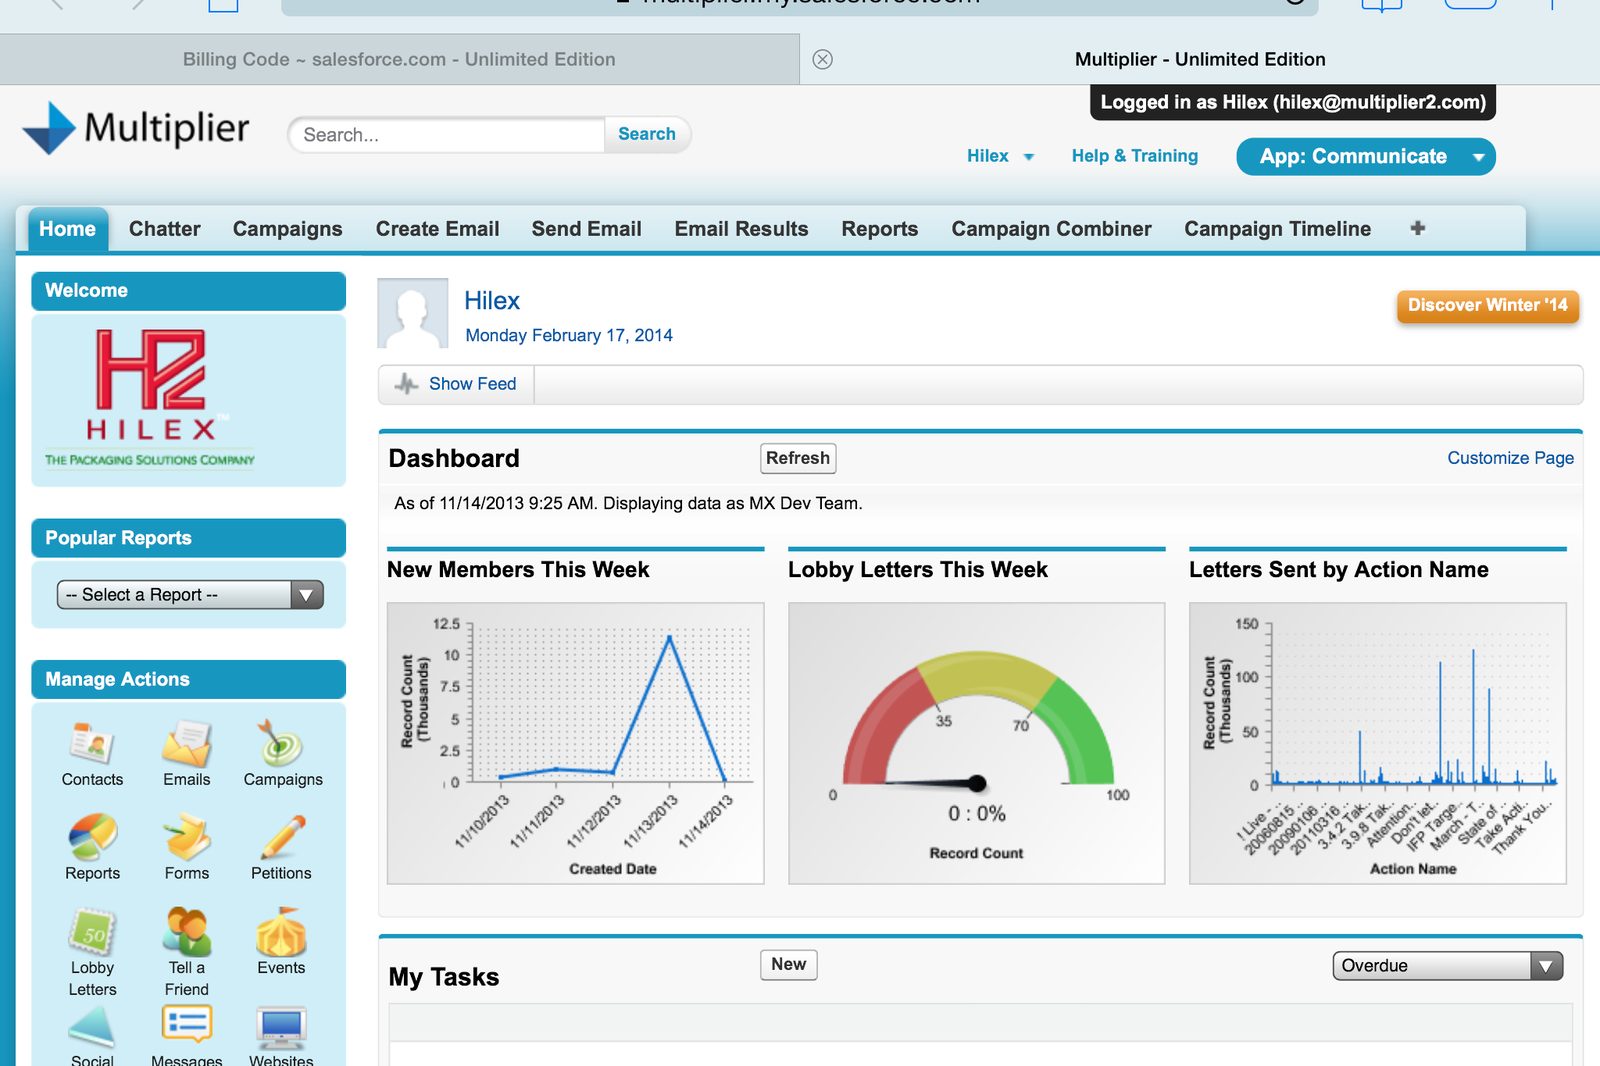The height and width of the screenshot is (1066, 1600).
Task: Open the Letters Sent by Action Name chart
Action: pyautogui.click(x=1378, y=743)
